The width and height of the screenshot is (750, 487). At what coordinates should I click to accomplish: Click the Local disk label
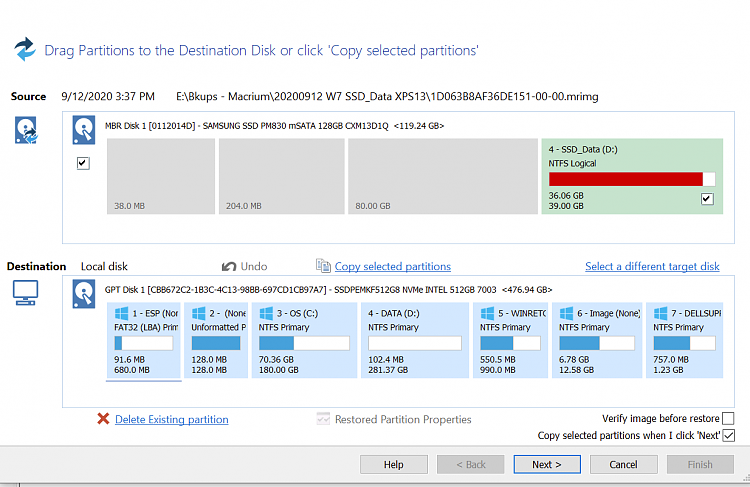(x=104, y=266)
